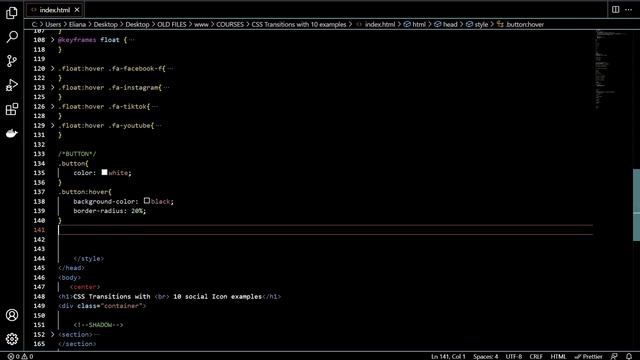Click www breadcrumb segment
The image size is (640, 360).
pos(201,24)
